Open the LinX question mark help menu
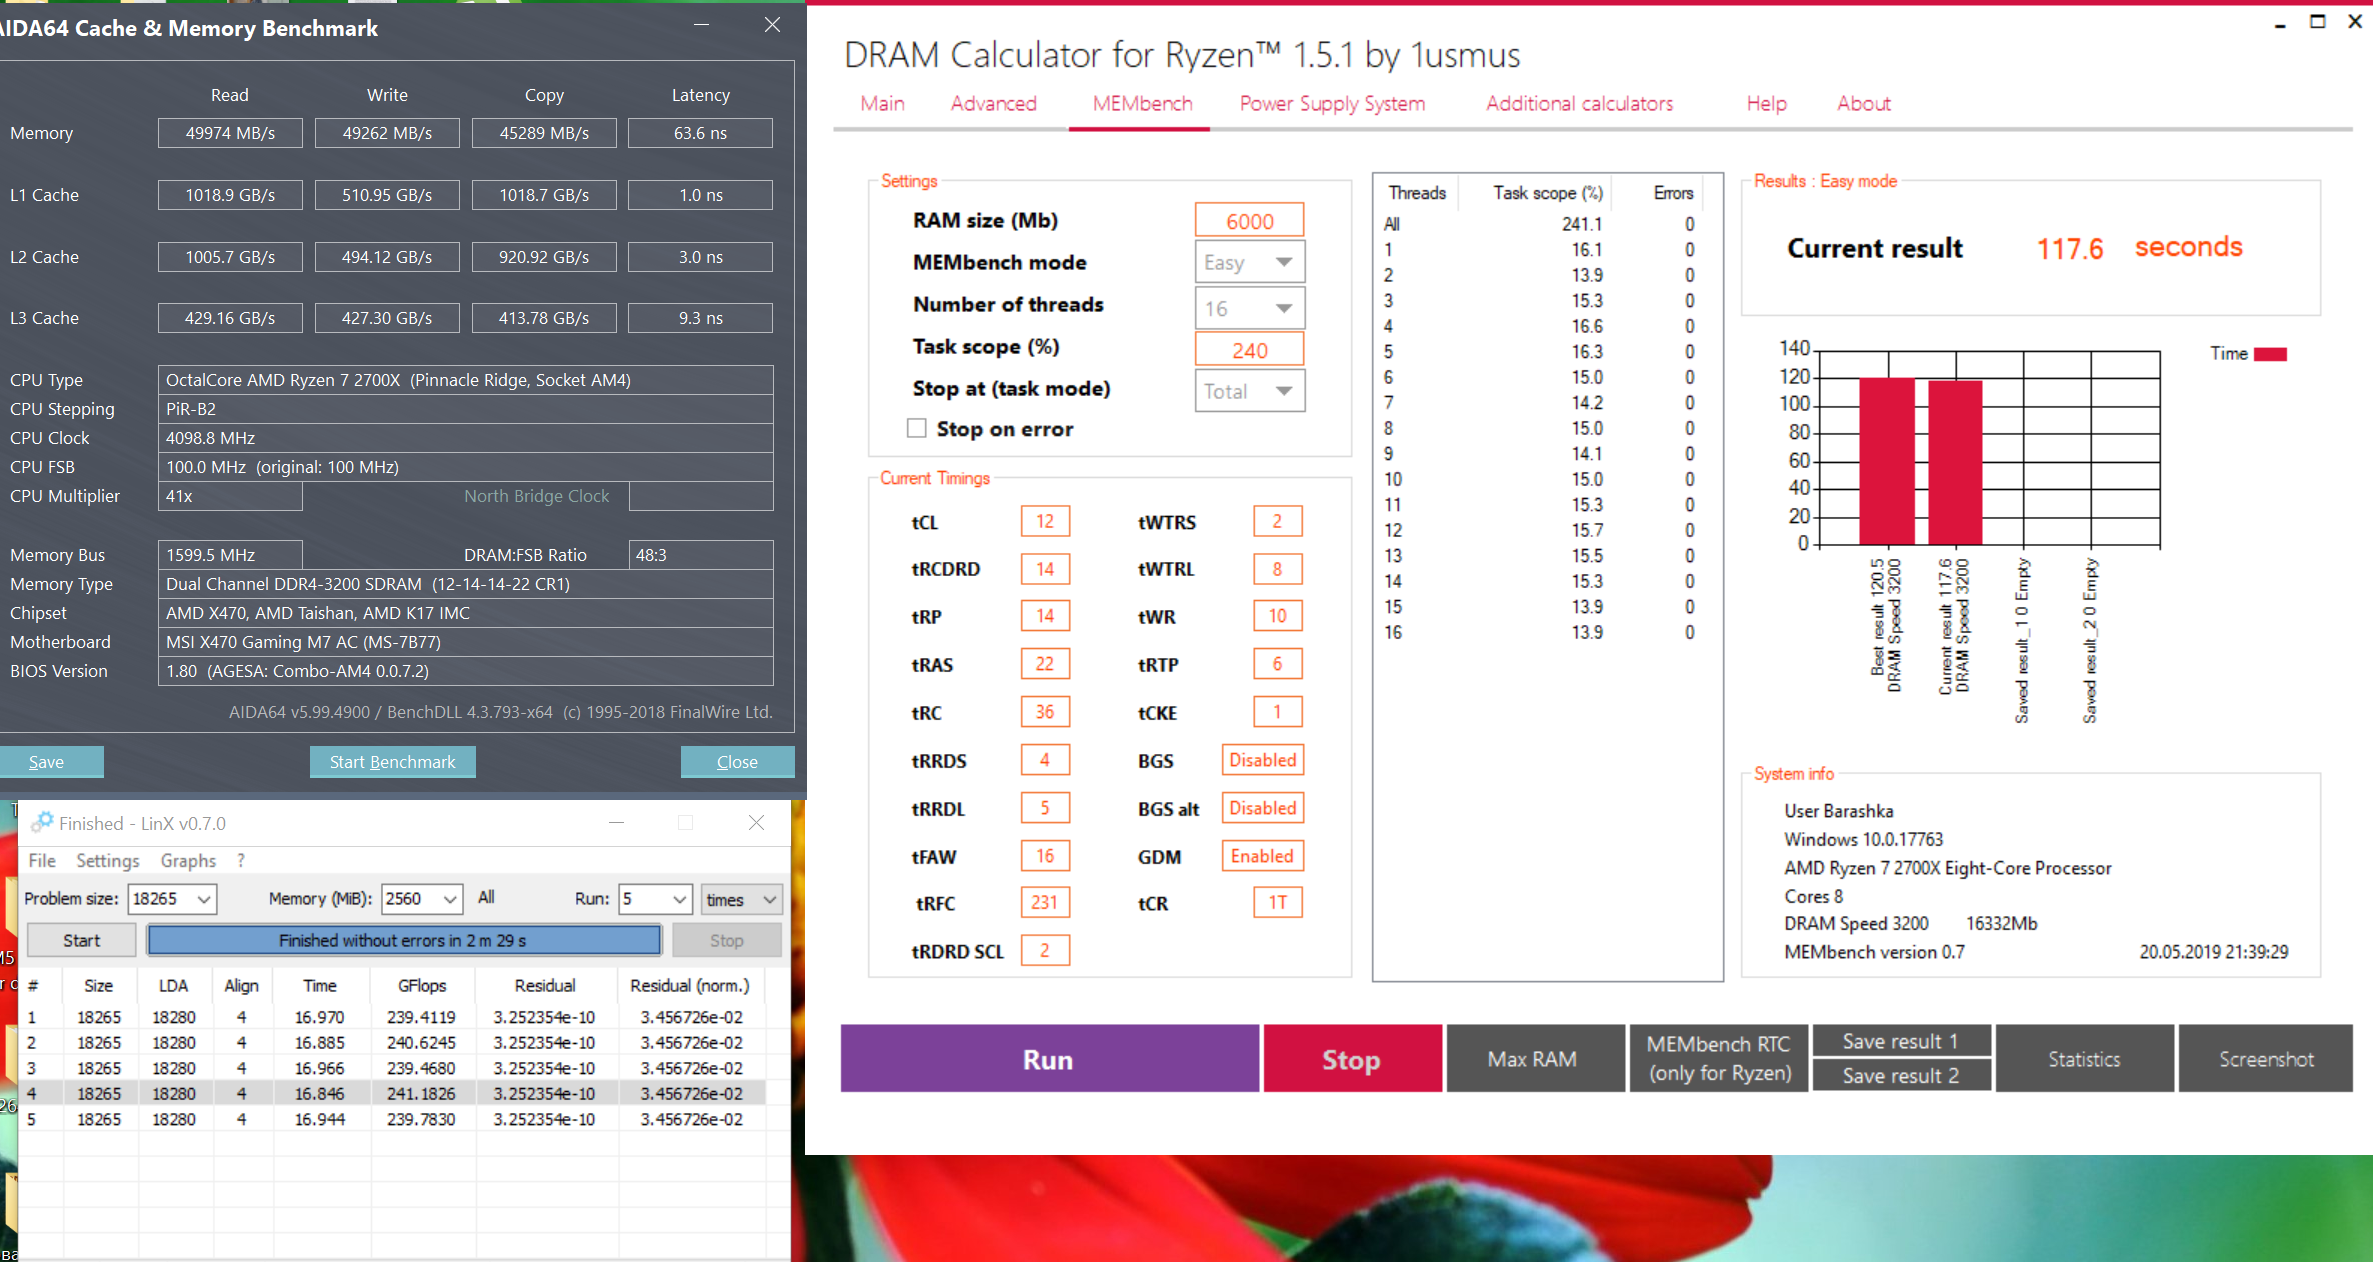This screenshot has height=1262, width=2373. pos(241,860)
